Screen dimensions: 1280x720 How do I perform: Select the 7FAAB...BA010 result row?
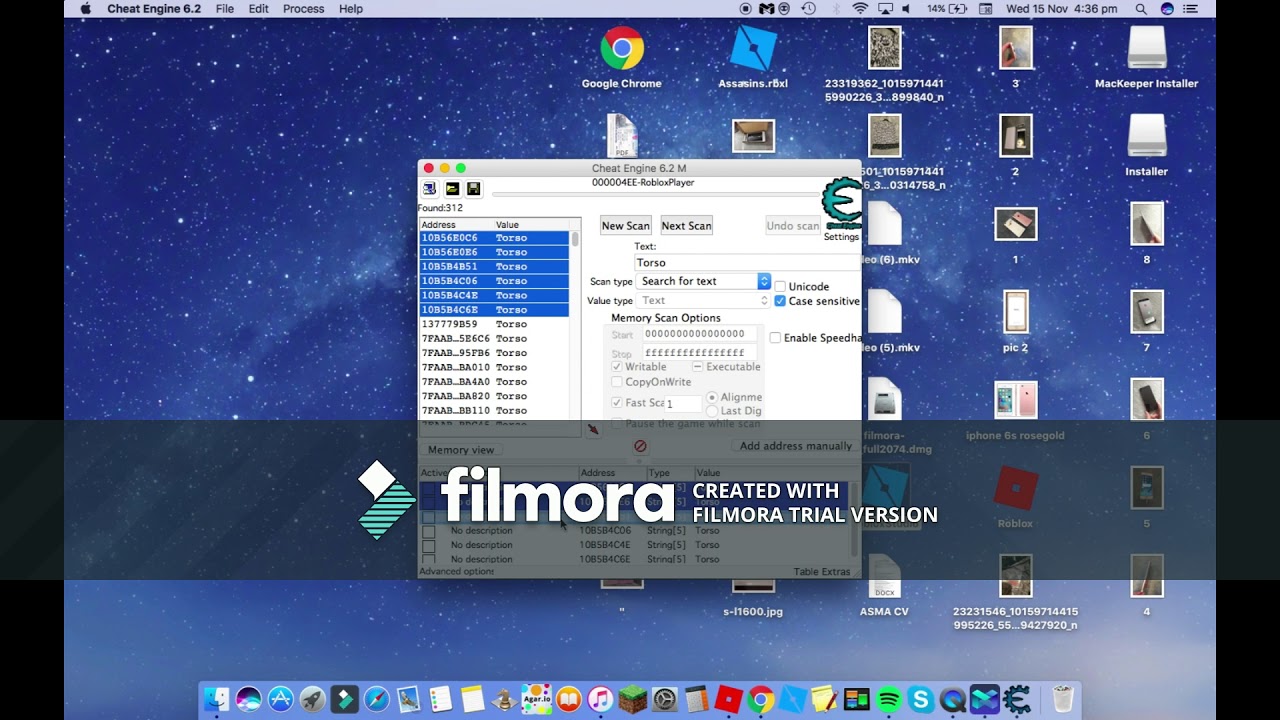click(x=495, y=367)
